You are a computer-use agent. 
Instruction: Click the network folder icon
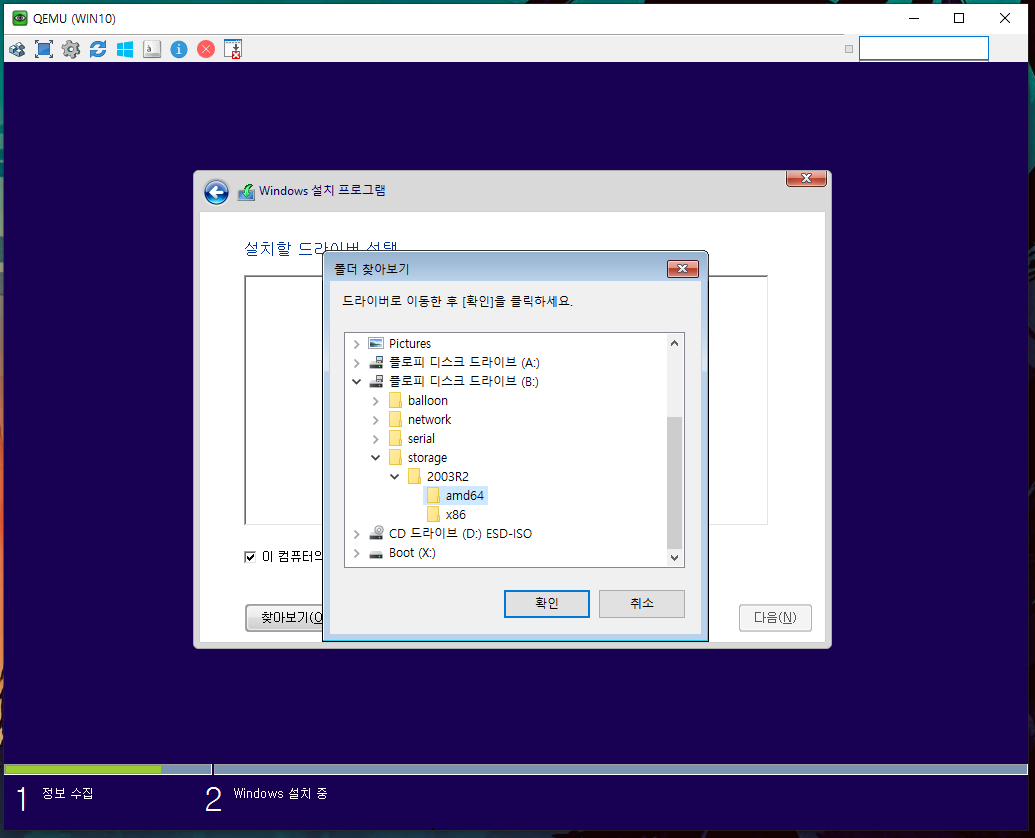tap(395, 420)
